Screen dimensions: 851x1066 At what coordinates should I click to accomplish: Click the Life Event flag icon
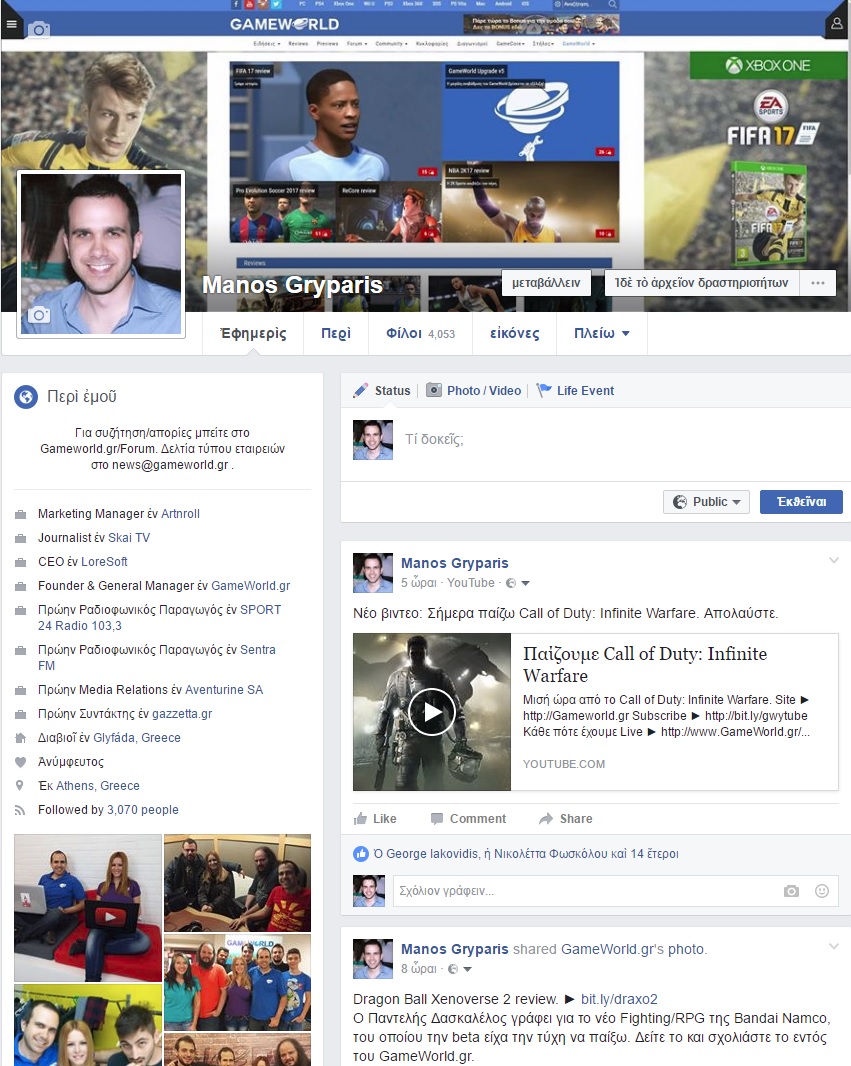(x=544, y=390)
